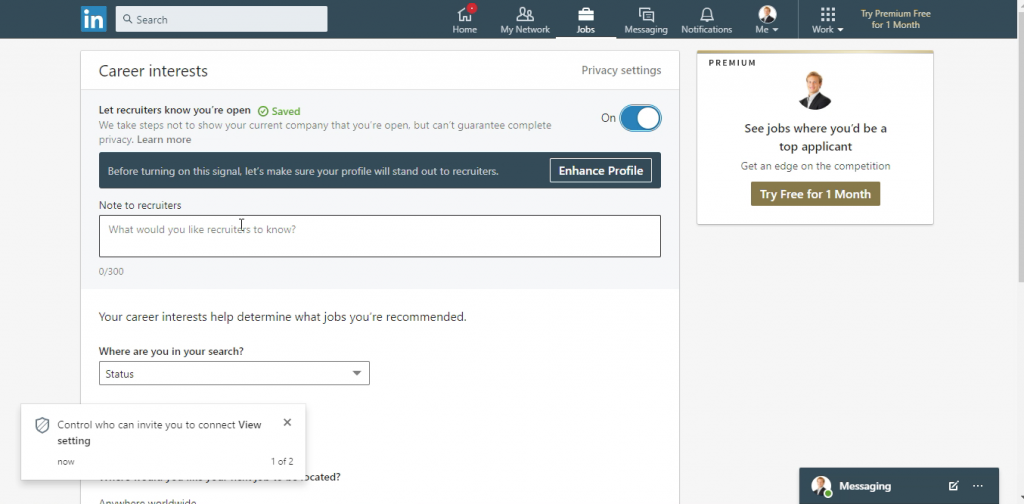Click the '1 of 2' notification counter
This screenshot has width=1024, height=504.
282,462
